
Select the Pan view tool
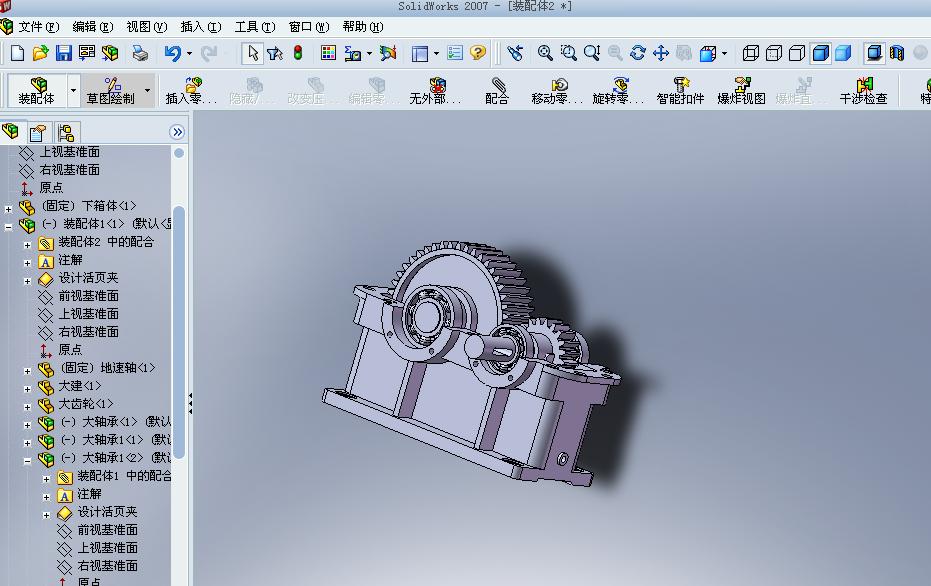coord(661,53)
